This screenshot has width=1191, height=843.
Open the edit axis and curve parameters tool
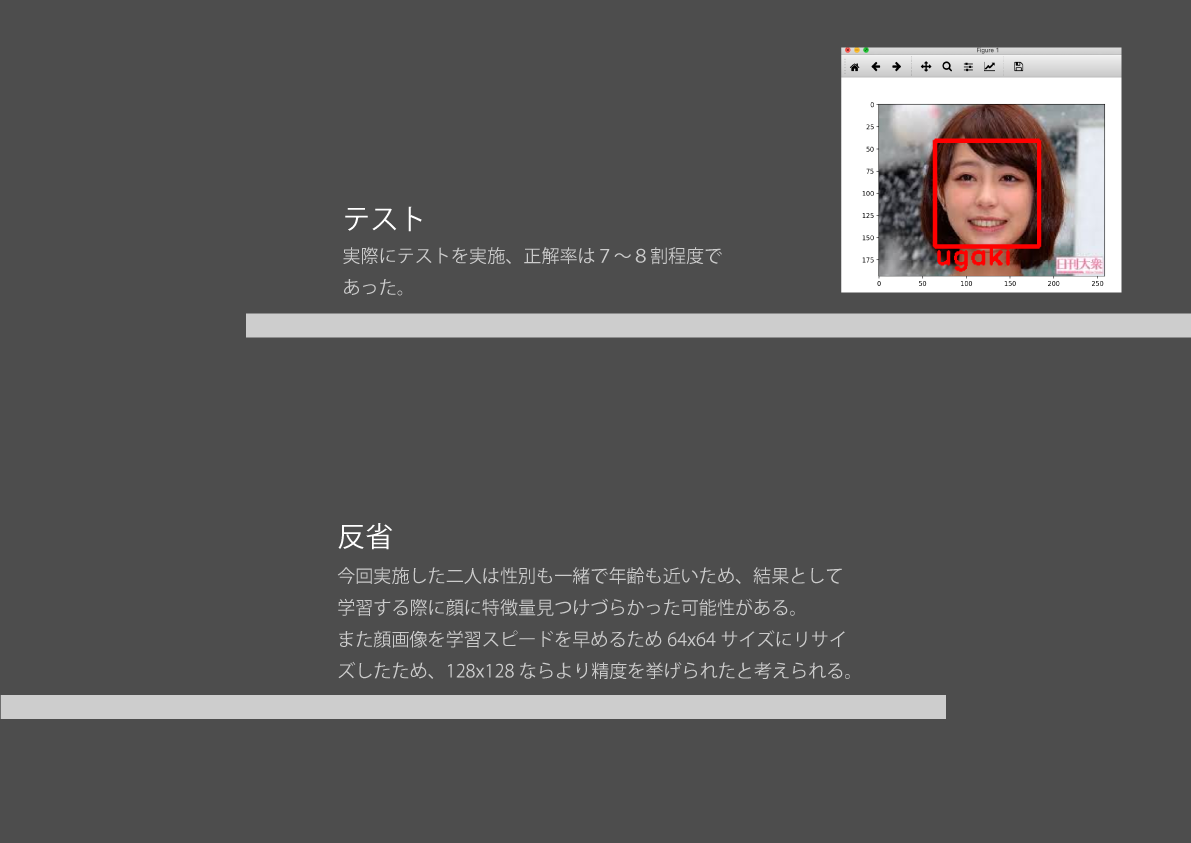point(989,67)
